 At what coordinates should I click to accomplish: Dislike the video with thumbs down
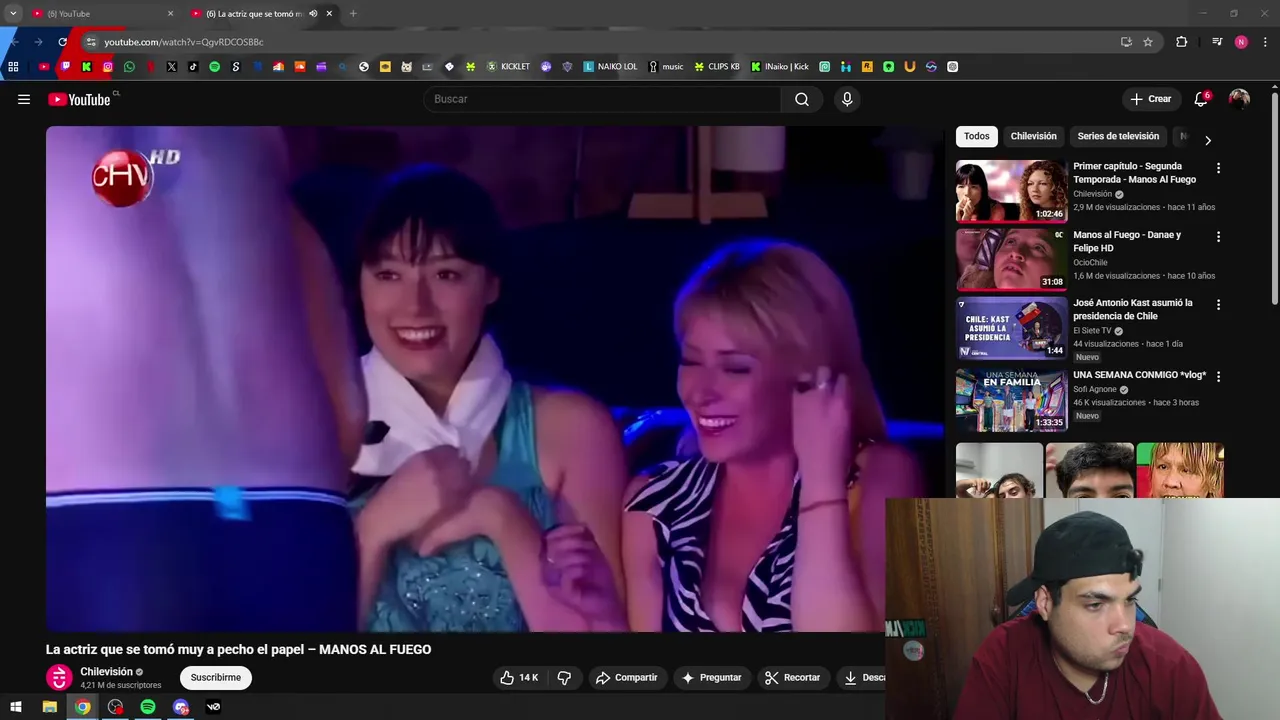(x=564, y=677)
